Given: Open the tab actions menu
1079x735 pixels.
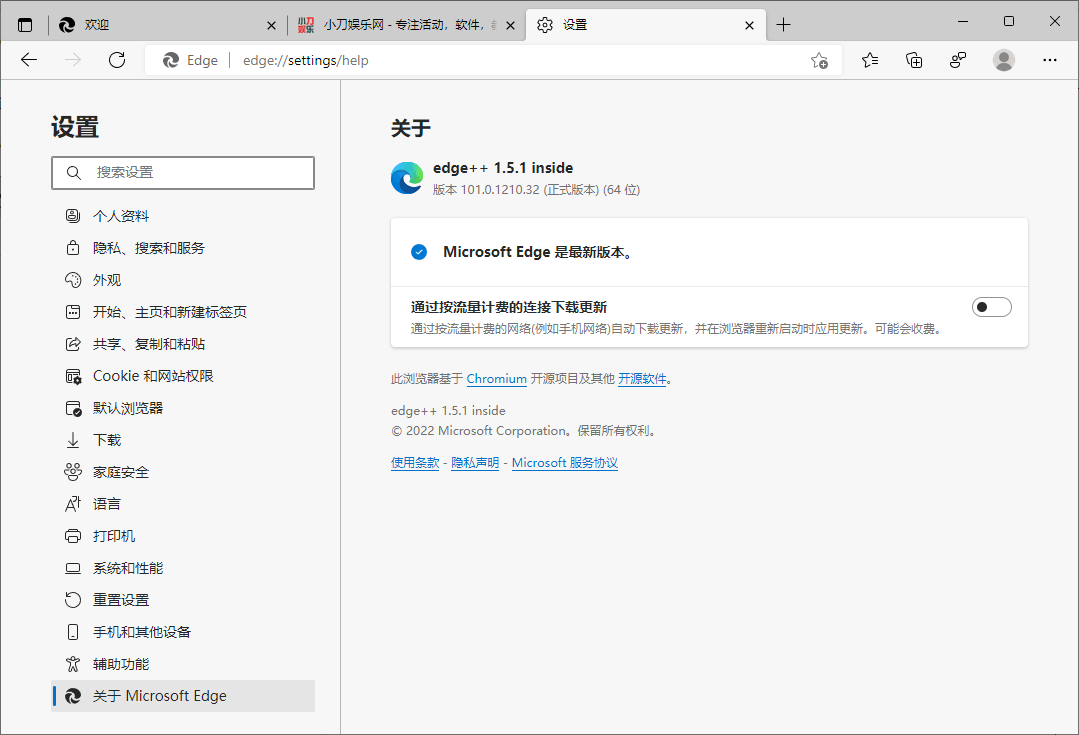Looking at the screenshot, I should [24, 24].
